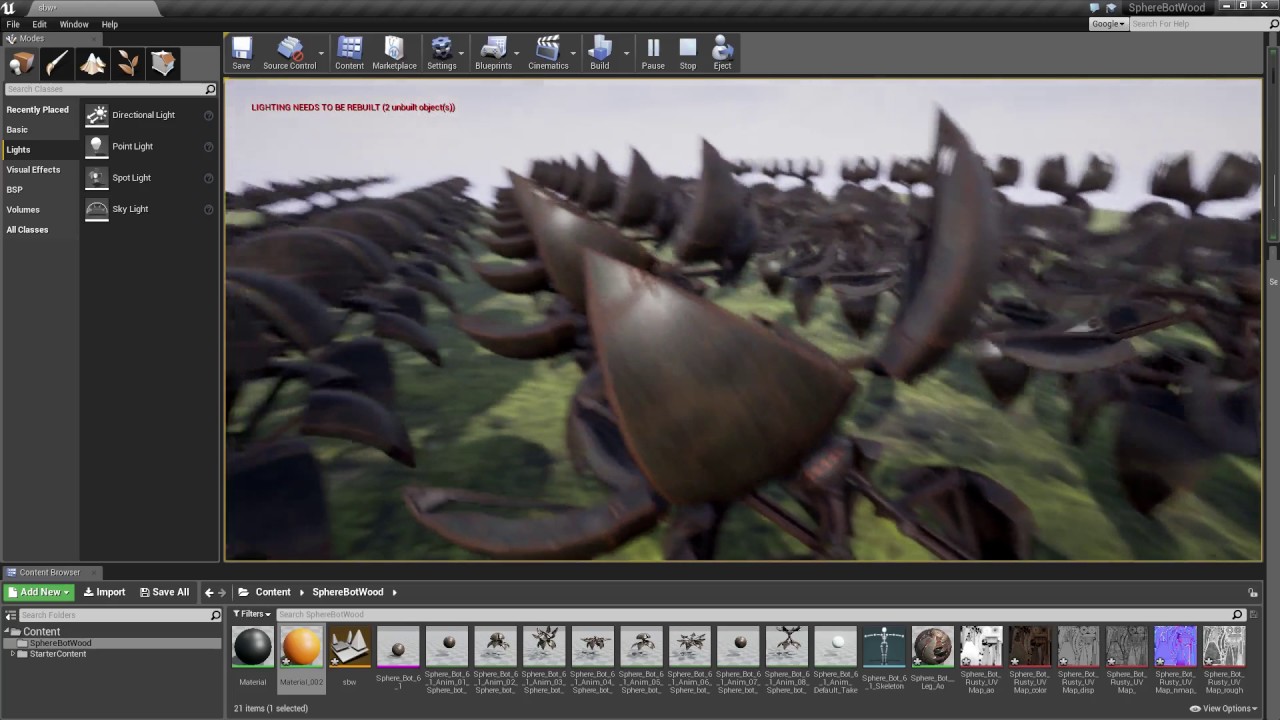The width and height of the screenshot is (1280, 720).
Task: Pause the running simulation
Action: (x=653, y=53)
